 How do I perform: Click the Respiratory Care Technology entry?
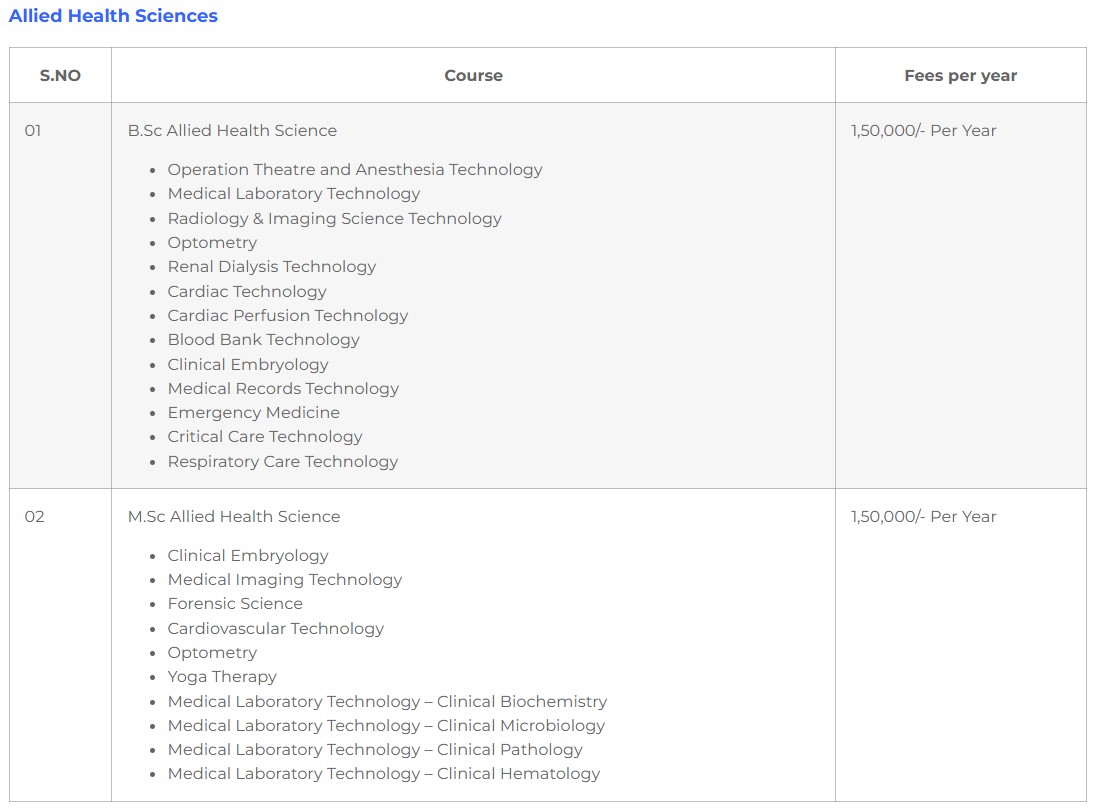pos(283,461)
